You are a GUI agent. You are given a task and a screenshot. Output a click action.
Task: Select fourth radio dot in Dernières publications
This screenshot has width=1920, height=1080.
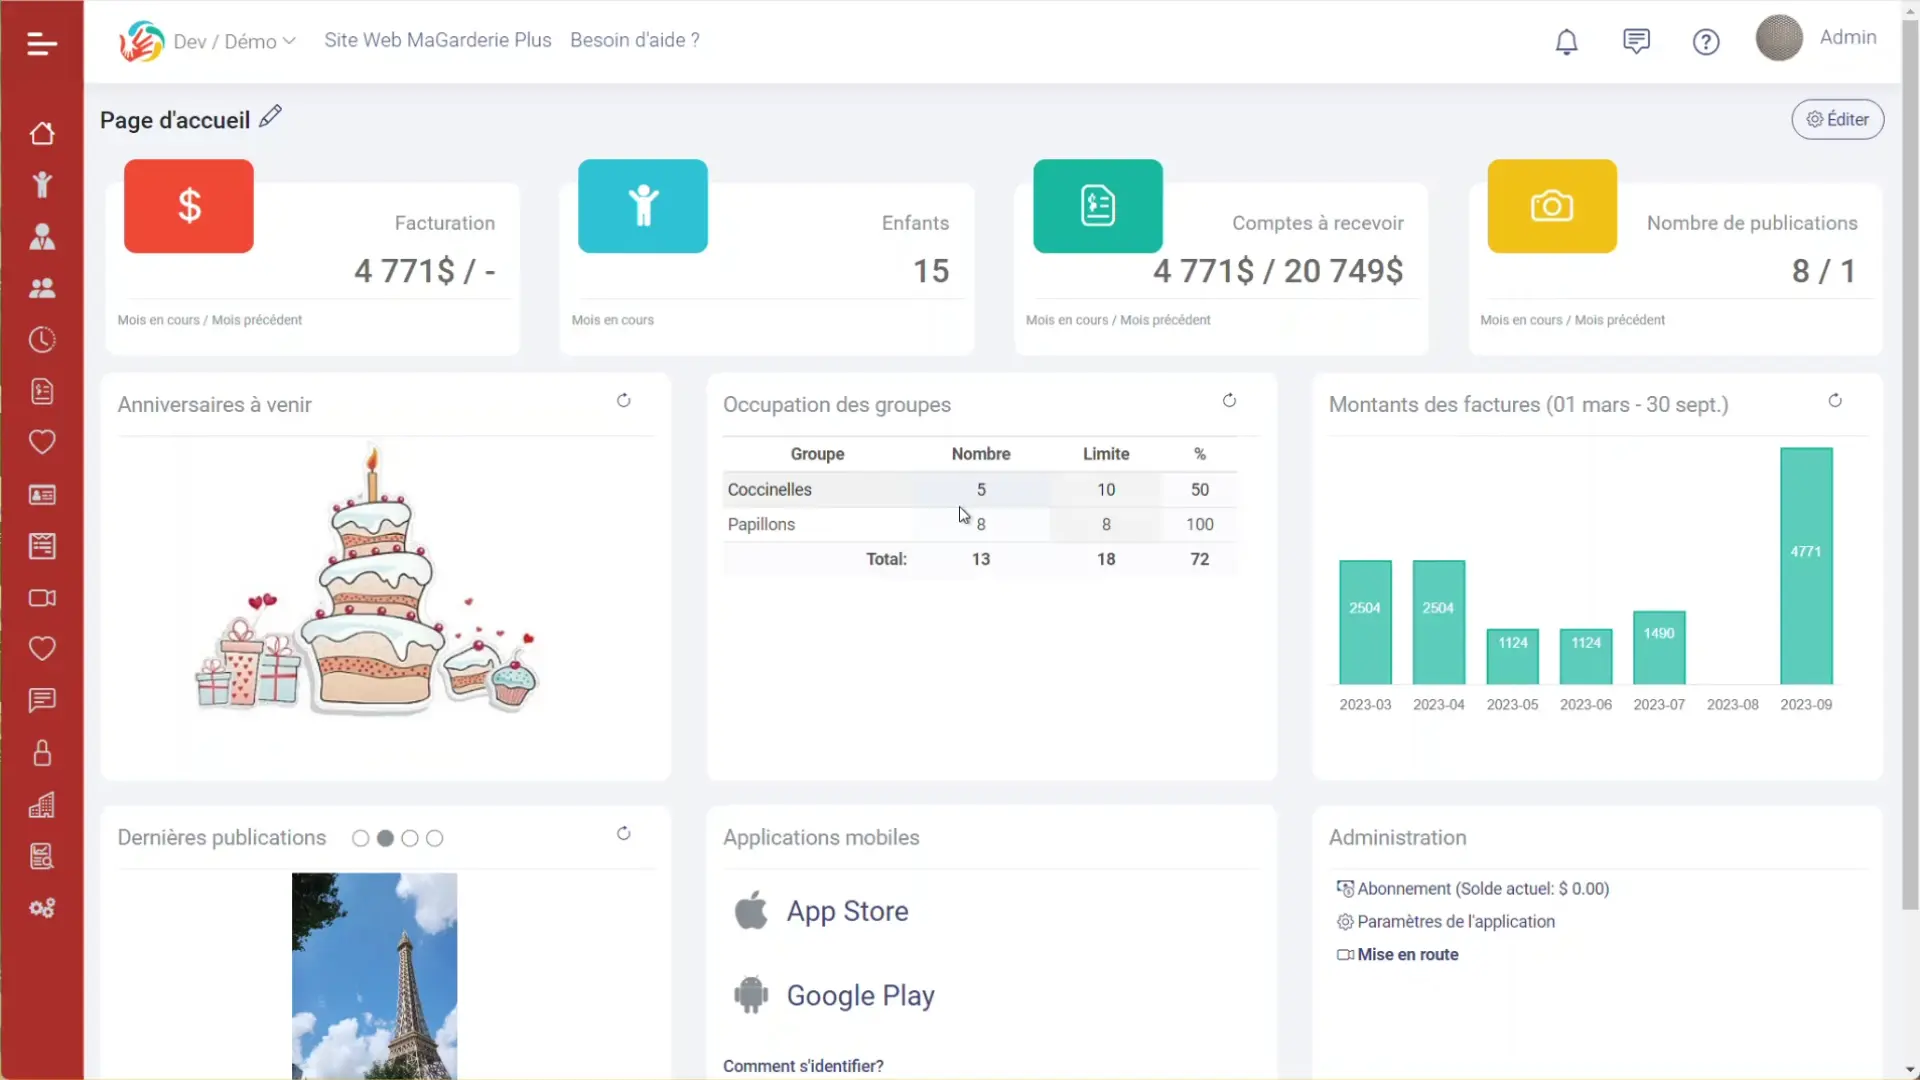point(435,839)
